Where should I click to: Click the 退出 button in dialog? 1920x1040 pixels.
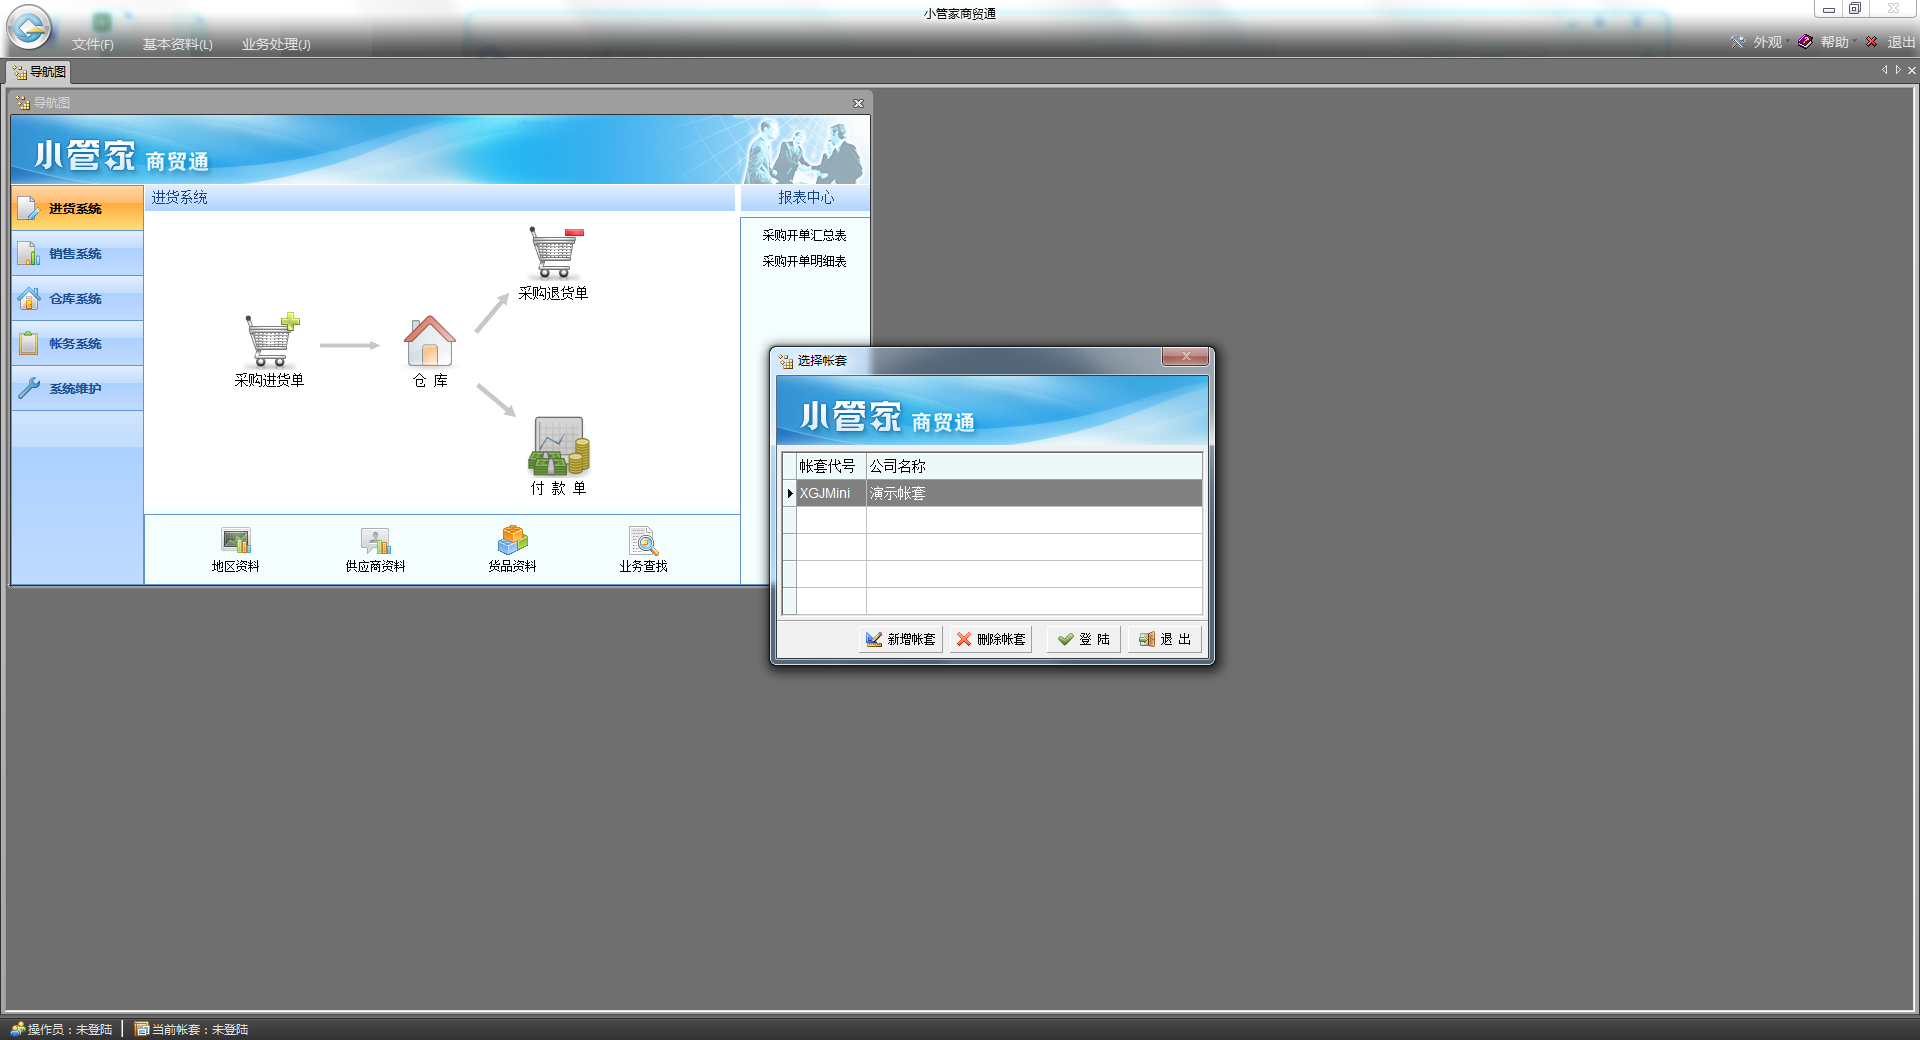coord(1166,639)
